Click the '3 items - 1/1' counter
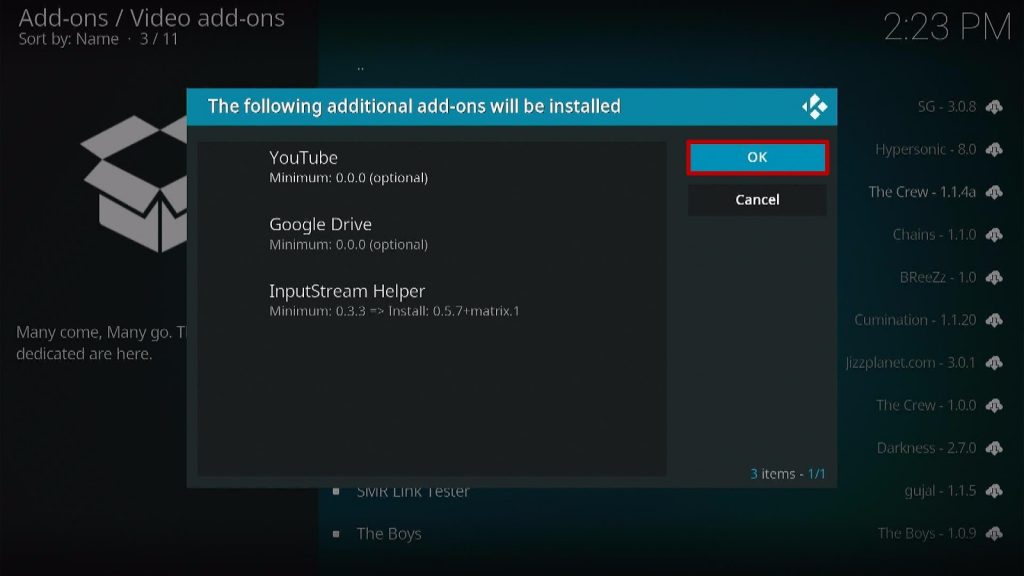 point(788,473)
